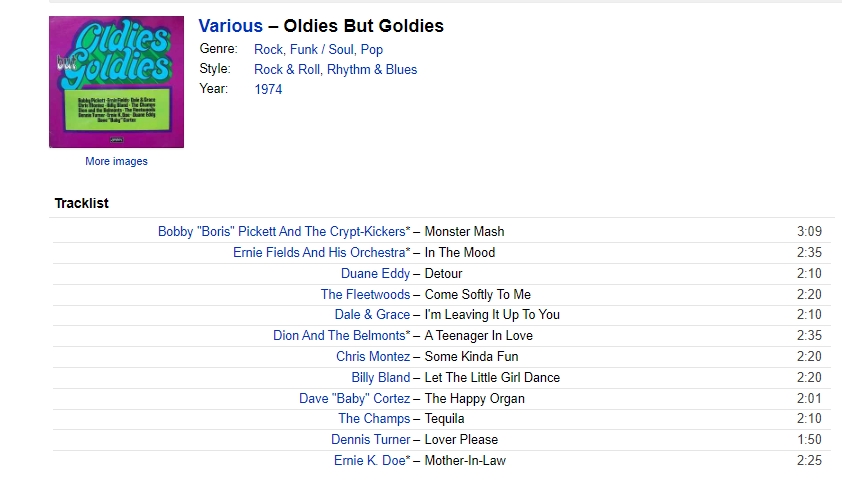842x485 pixels.
Task: Click the 1974 year link
Action: pyautogui.click(x=268, y=89)
